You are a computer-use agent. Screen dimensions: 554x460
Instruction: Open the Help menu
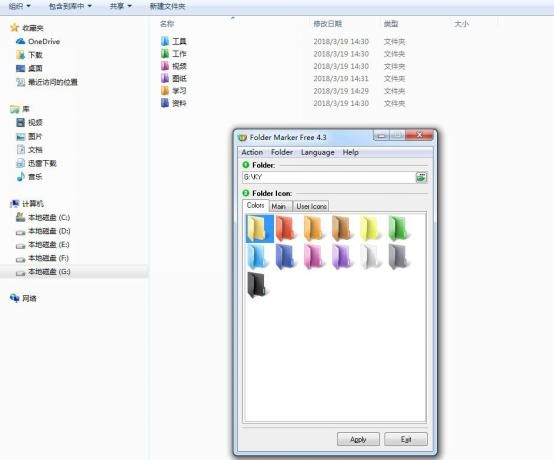[x=350, y=152]
